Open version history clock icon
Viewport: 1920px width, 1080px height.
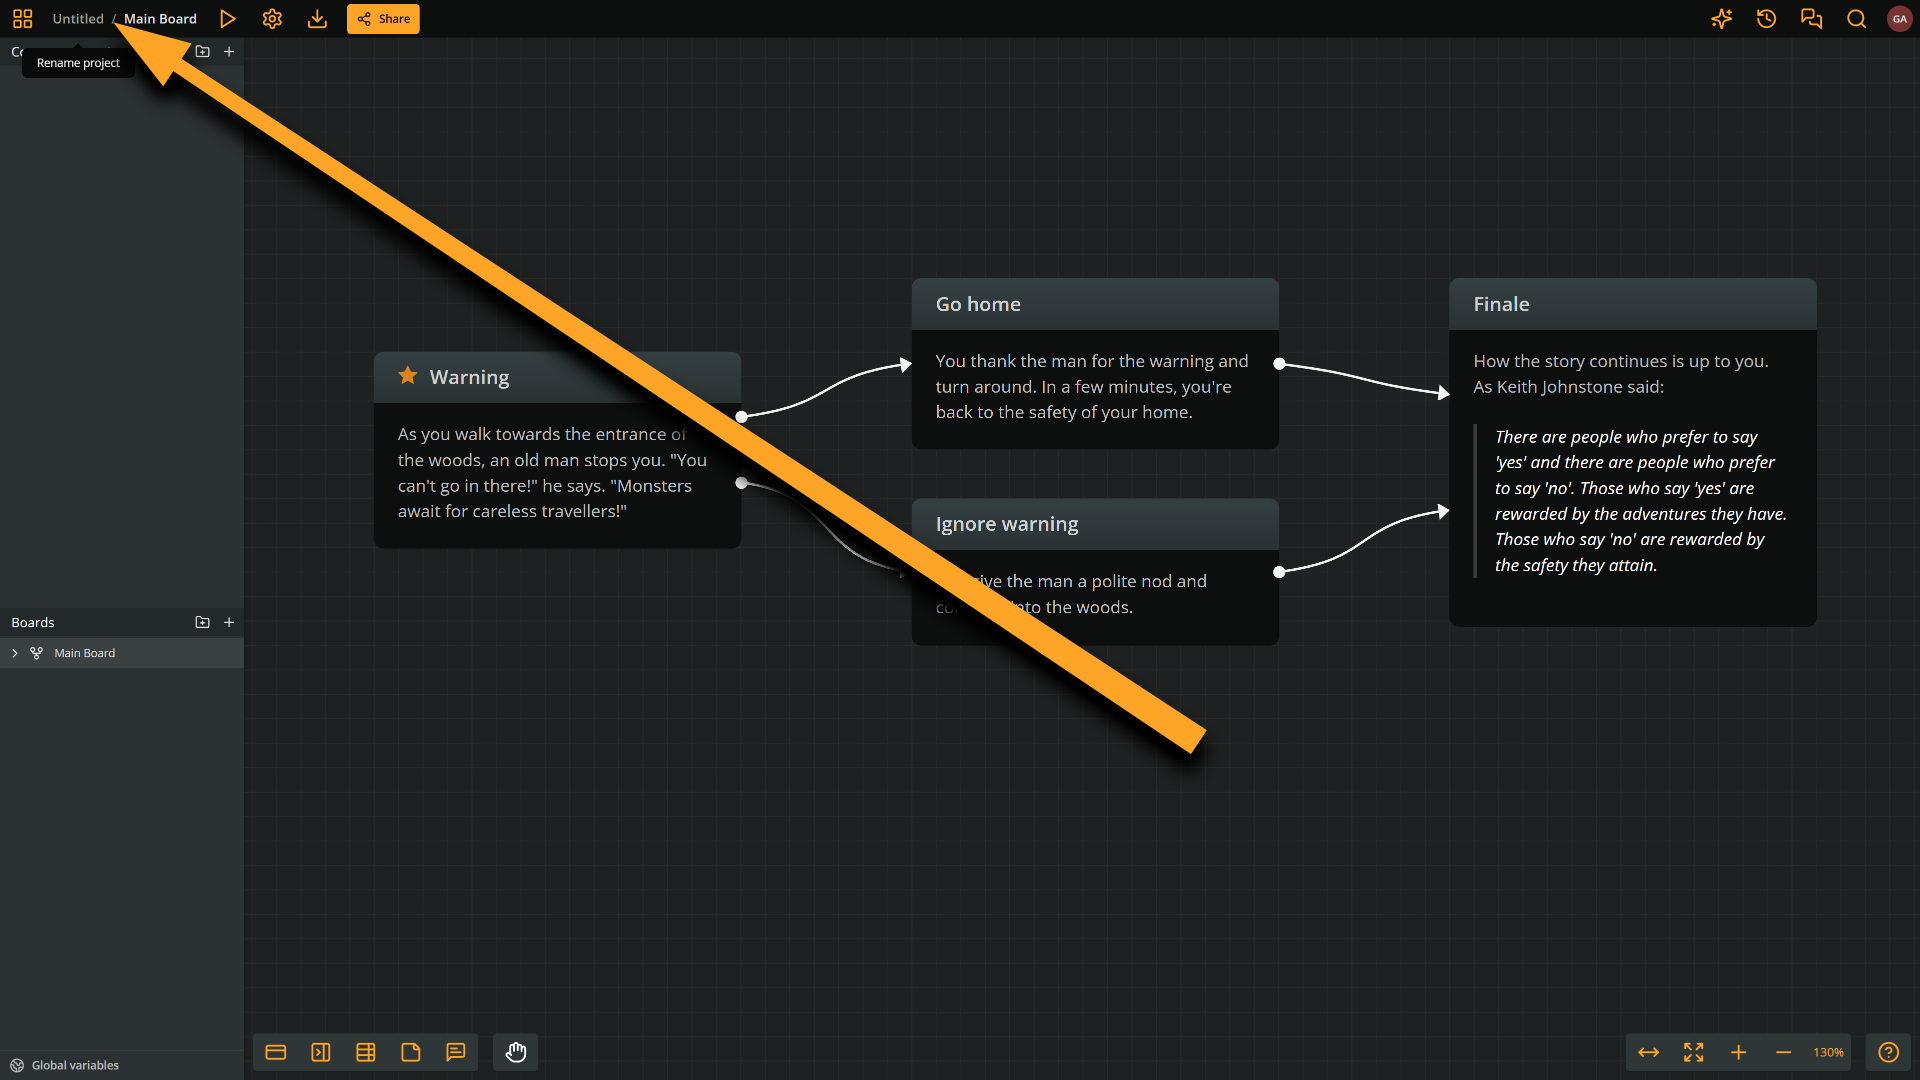tap(1766, 19)
